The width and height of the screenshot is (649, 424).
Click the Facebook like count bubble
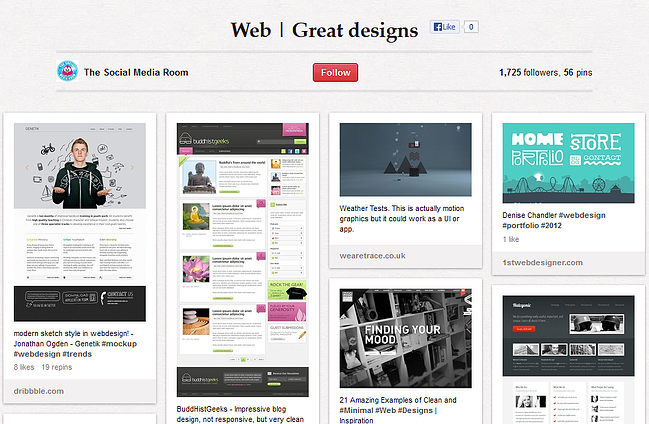470,28
